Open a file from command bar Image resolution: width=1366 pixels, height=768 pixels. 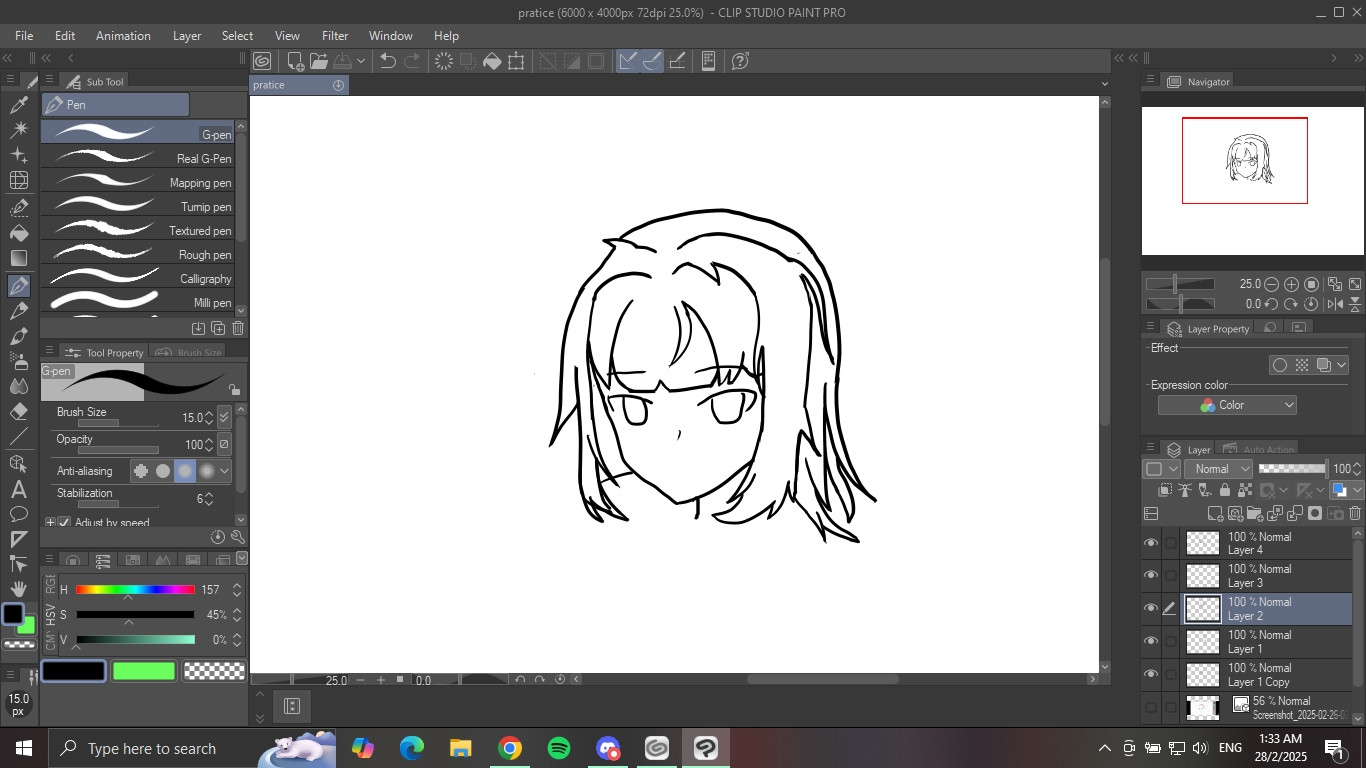click(319, 61)
